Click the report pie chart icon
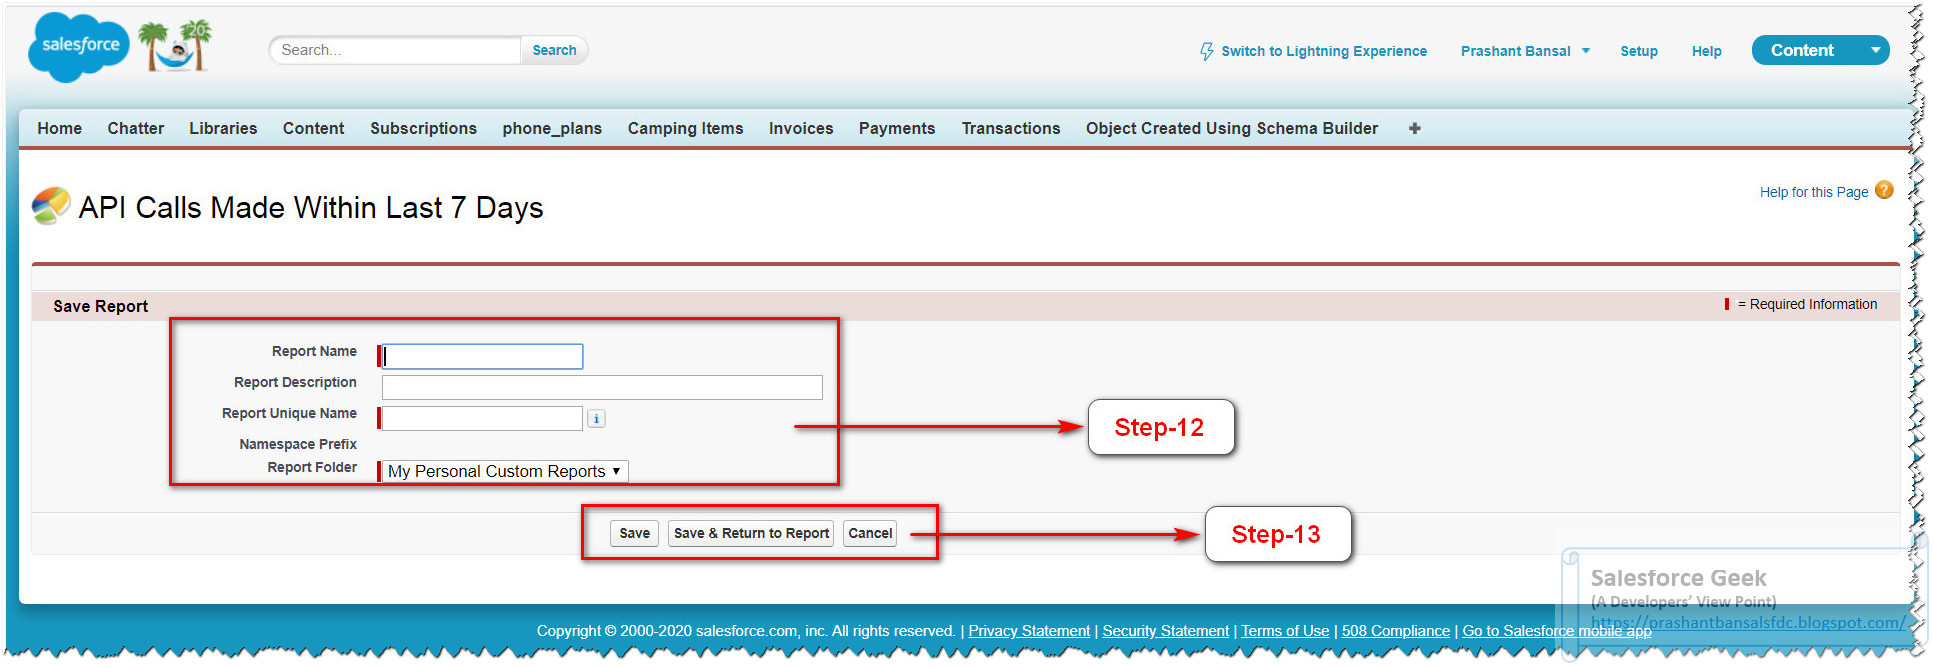 (51, 206)
